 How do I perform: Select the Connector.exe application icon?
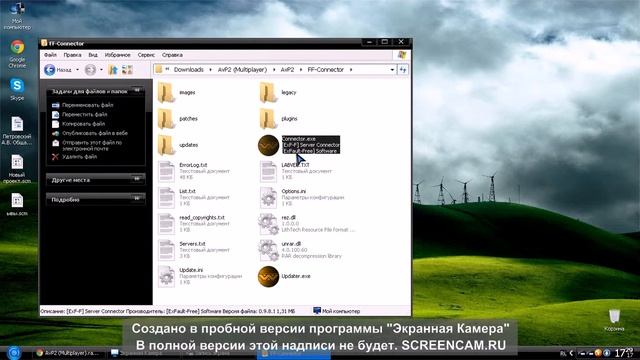click(x=268, y=145)
